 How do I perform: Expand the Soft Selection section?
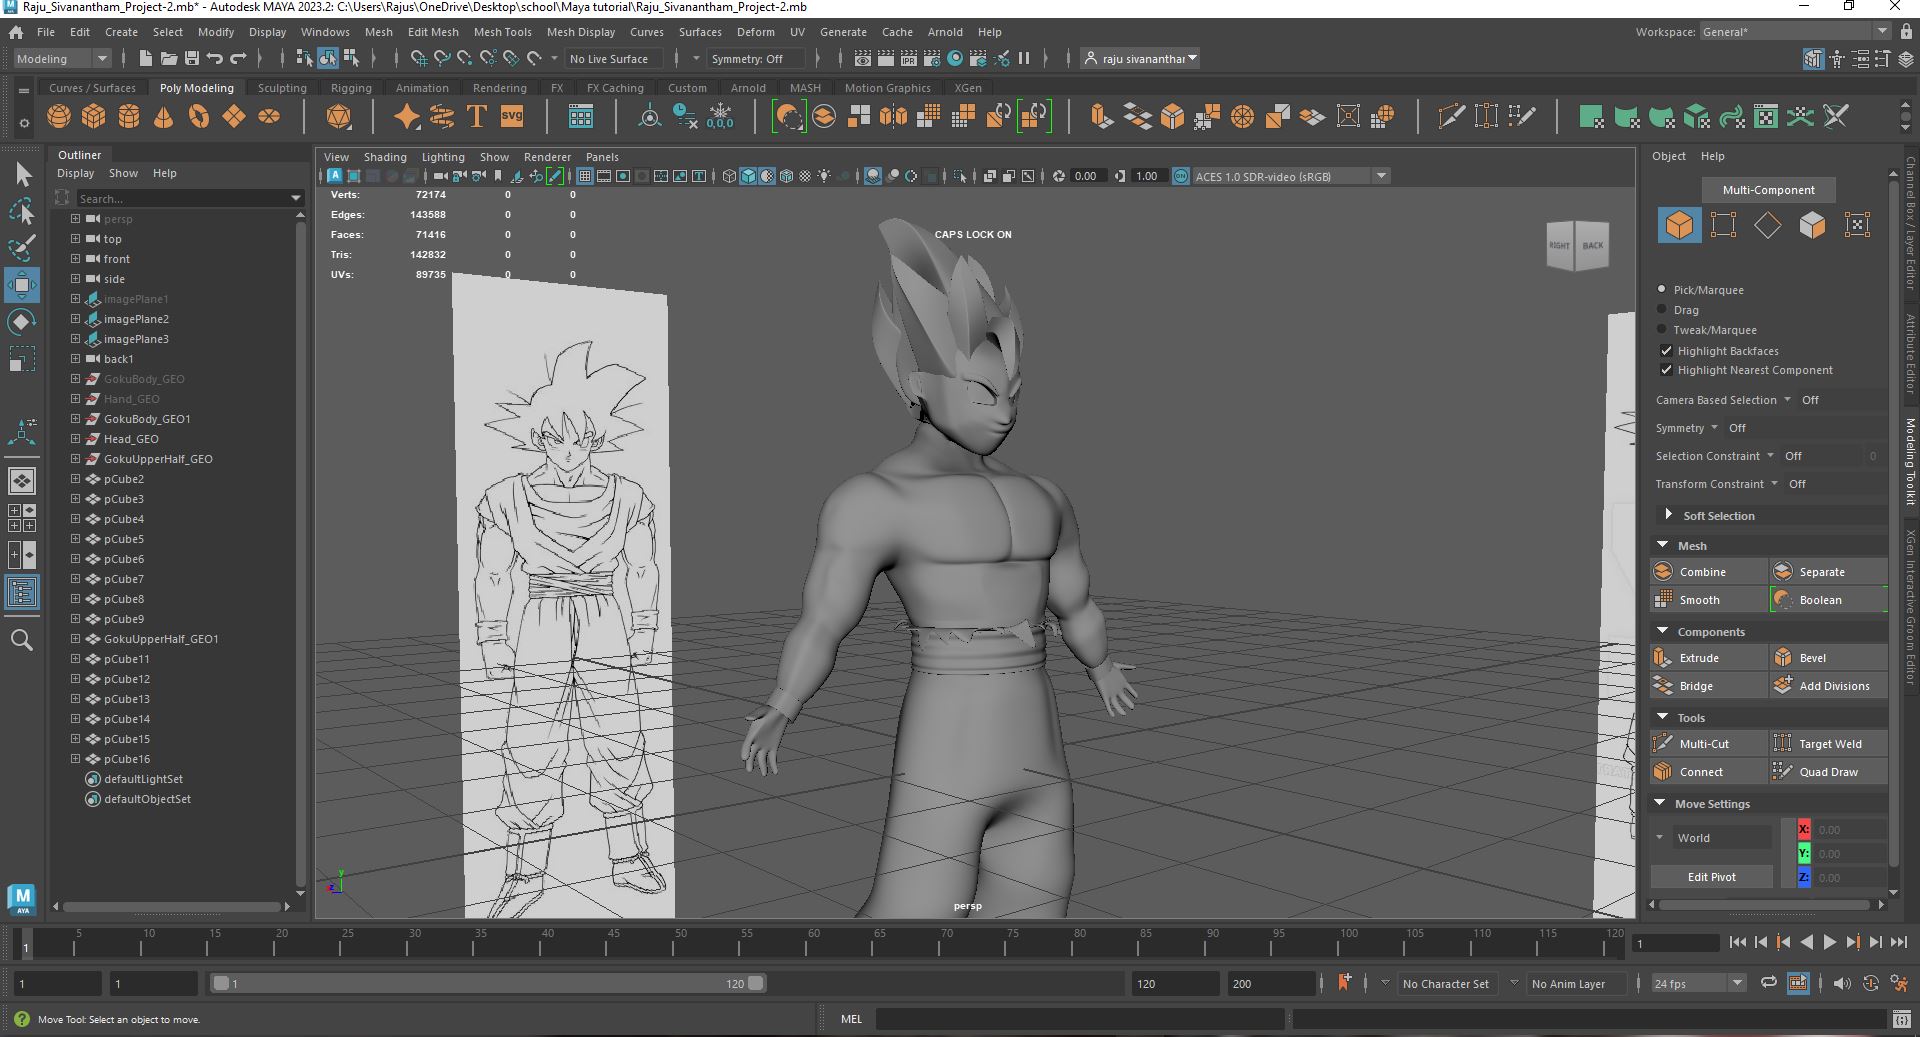pos(1668,514)
